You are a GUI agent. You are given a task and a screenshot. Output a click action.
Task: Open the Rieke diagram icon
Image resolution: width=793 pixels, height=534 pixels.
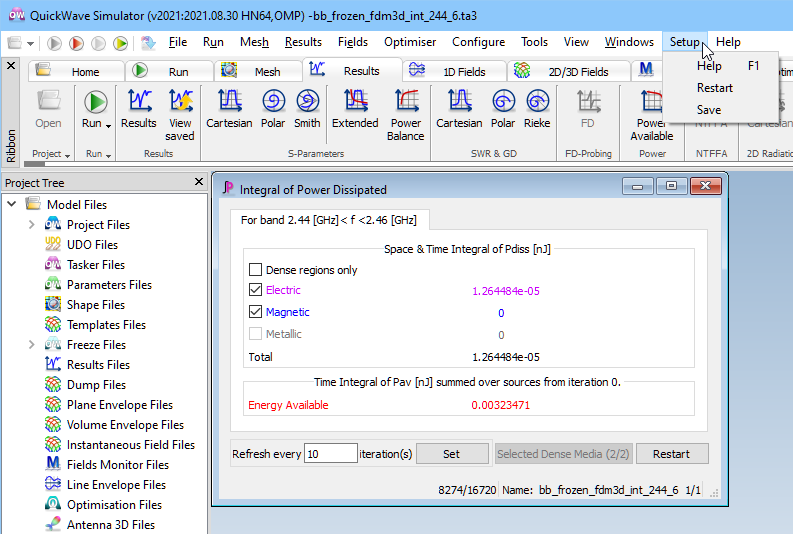537,101
